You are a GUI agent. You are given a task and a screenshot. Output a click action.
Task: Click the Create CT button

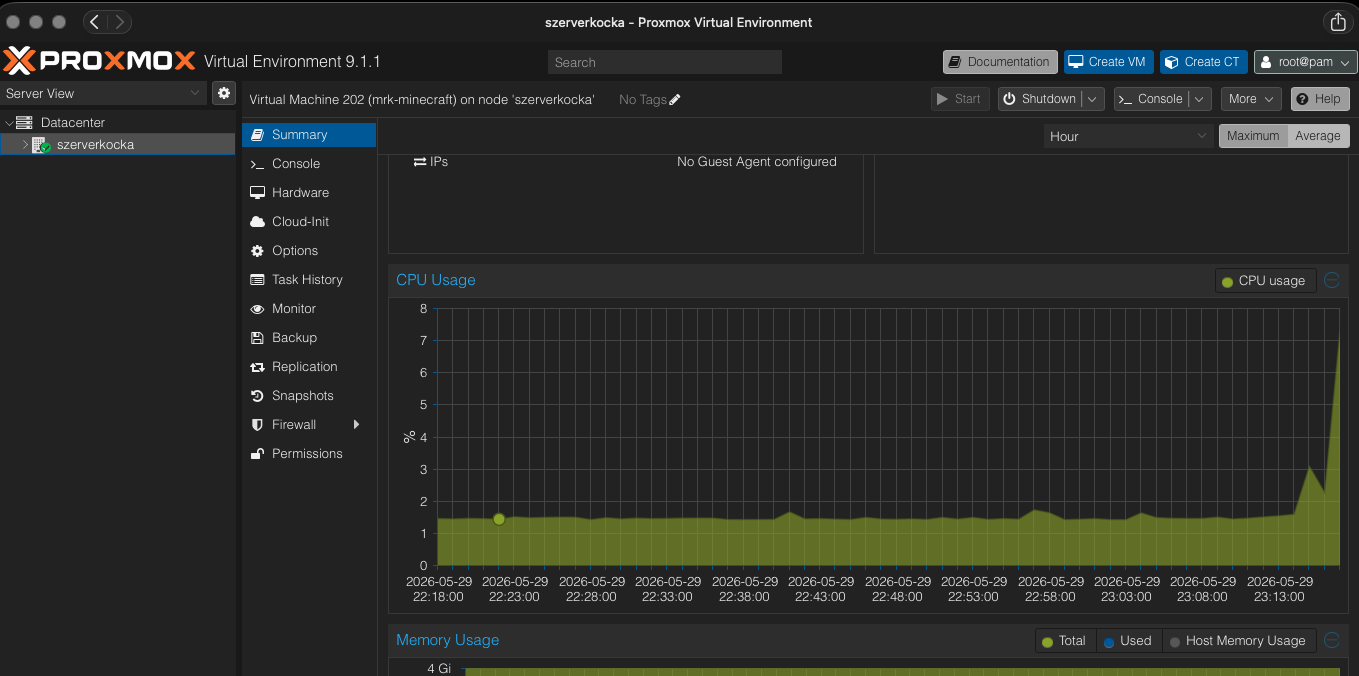click(1203, 62)
